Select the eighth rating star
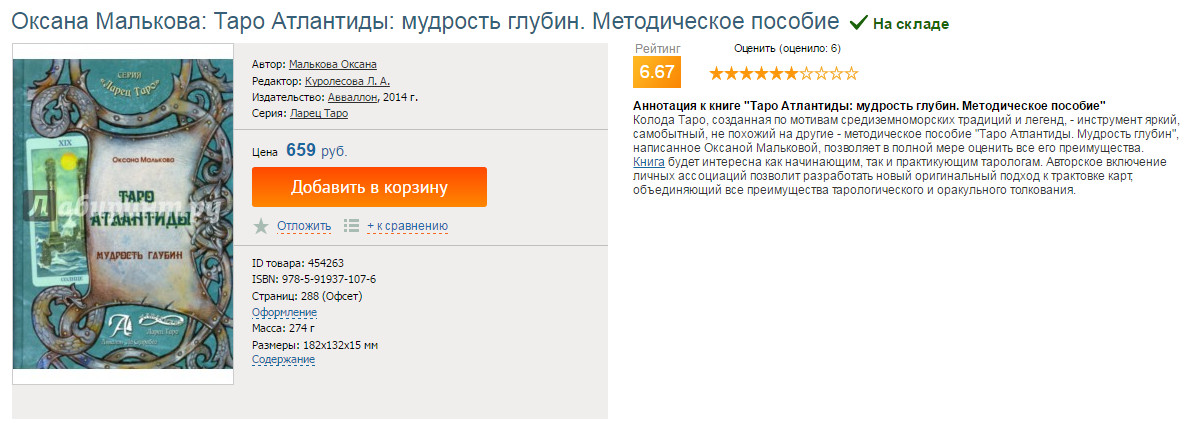Viewport: 1203px width, 423px height. pyautogui.click(x=821, y=73)
